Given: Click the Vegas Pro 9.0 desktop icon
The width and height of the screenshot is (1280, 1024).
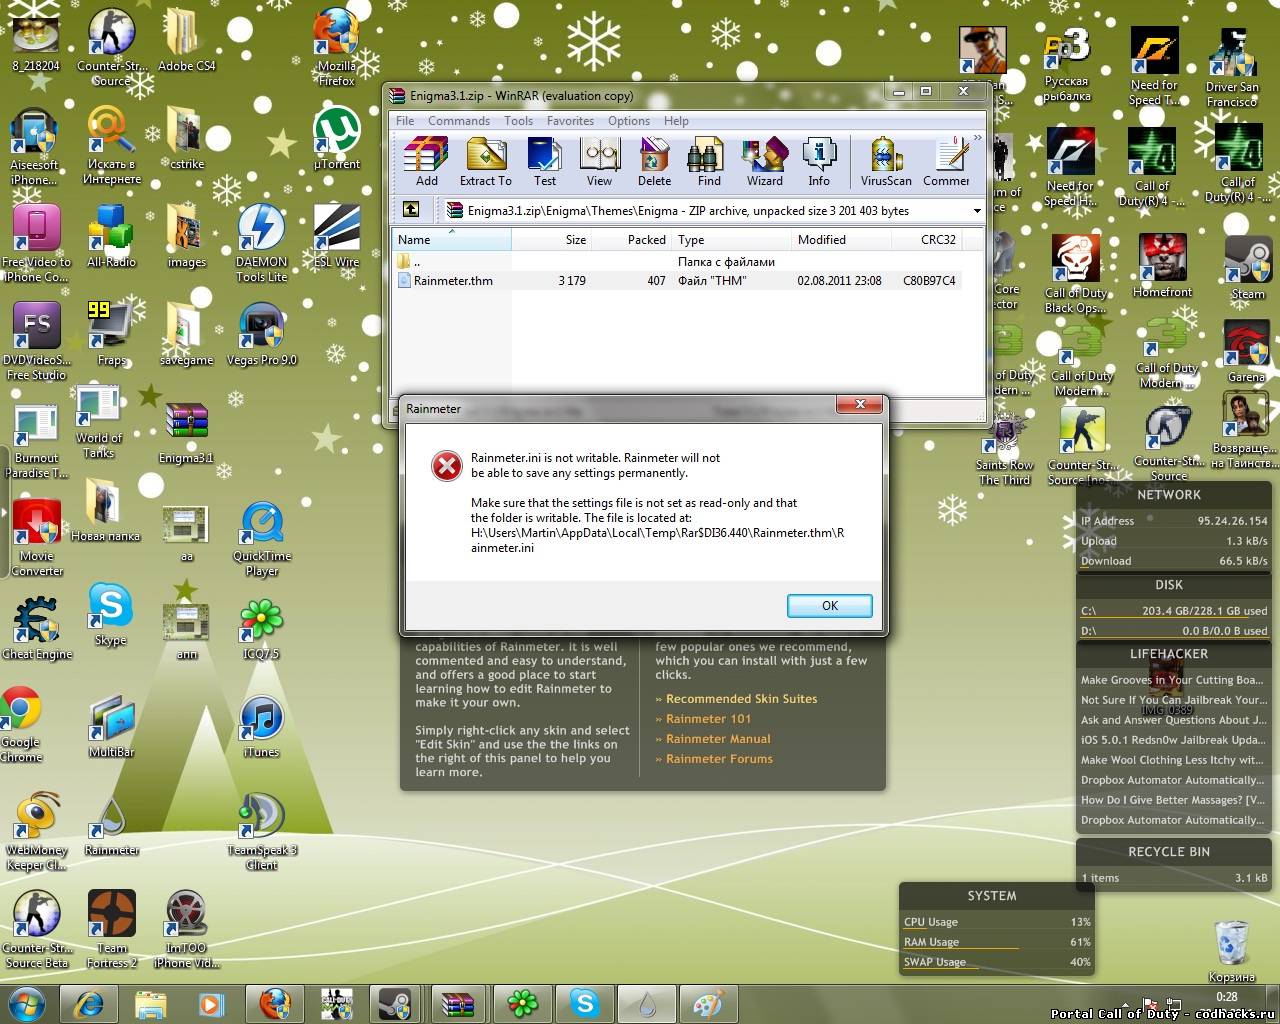Looking at the screenshot, I should click(x=261, y=335).
